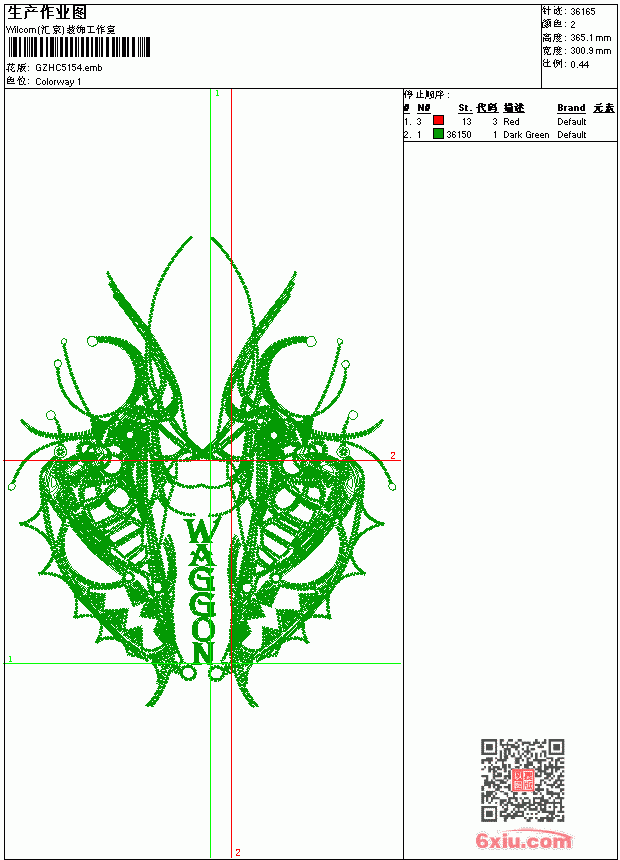Screen dimensions: 620x860
Task: Click the dark green thread color swatch
Action: [438, 133]
